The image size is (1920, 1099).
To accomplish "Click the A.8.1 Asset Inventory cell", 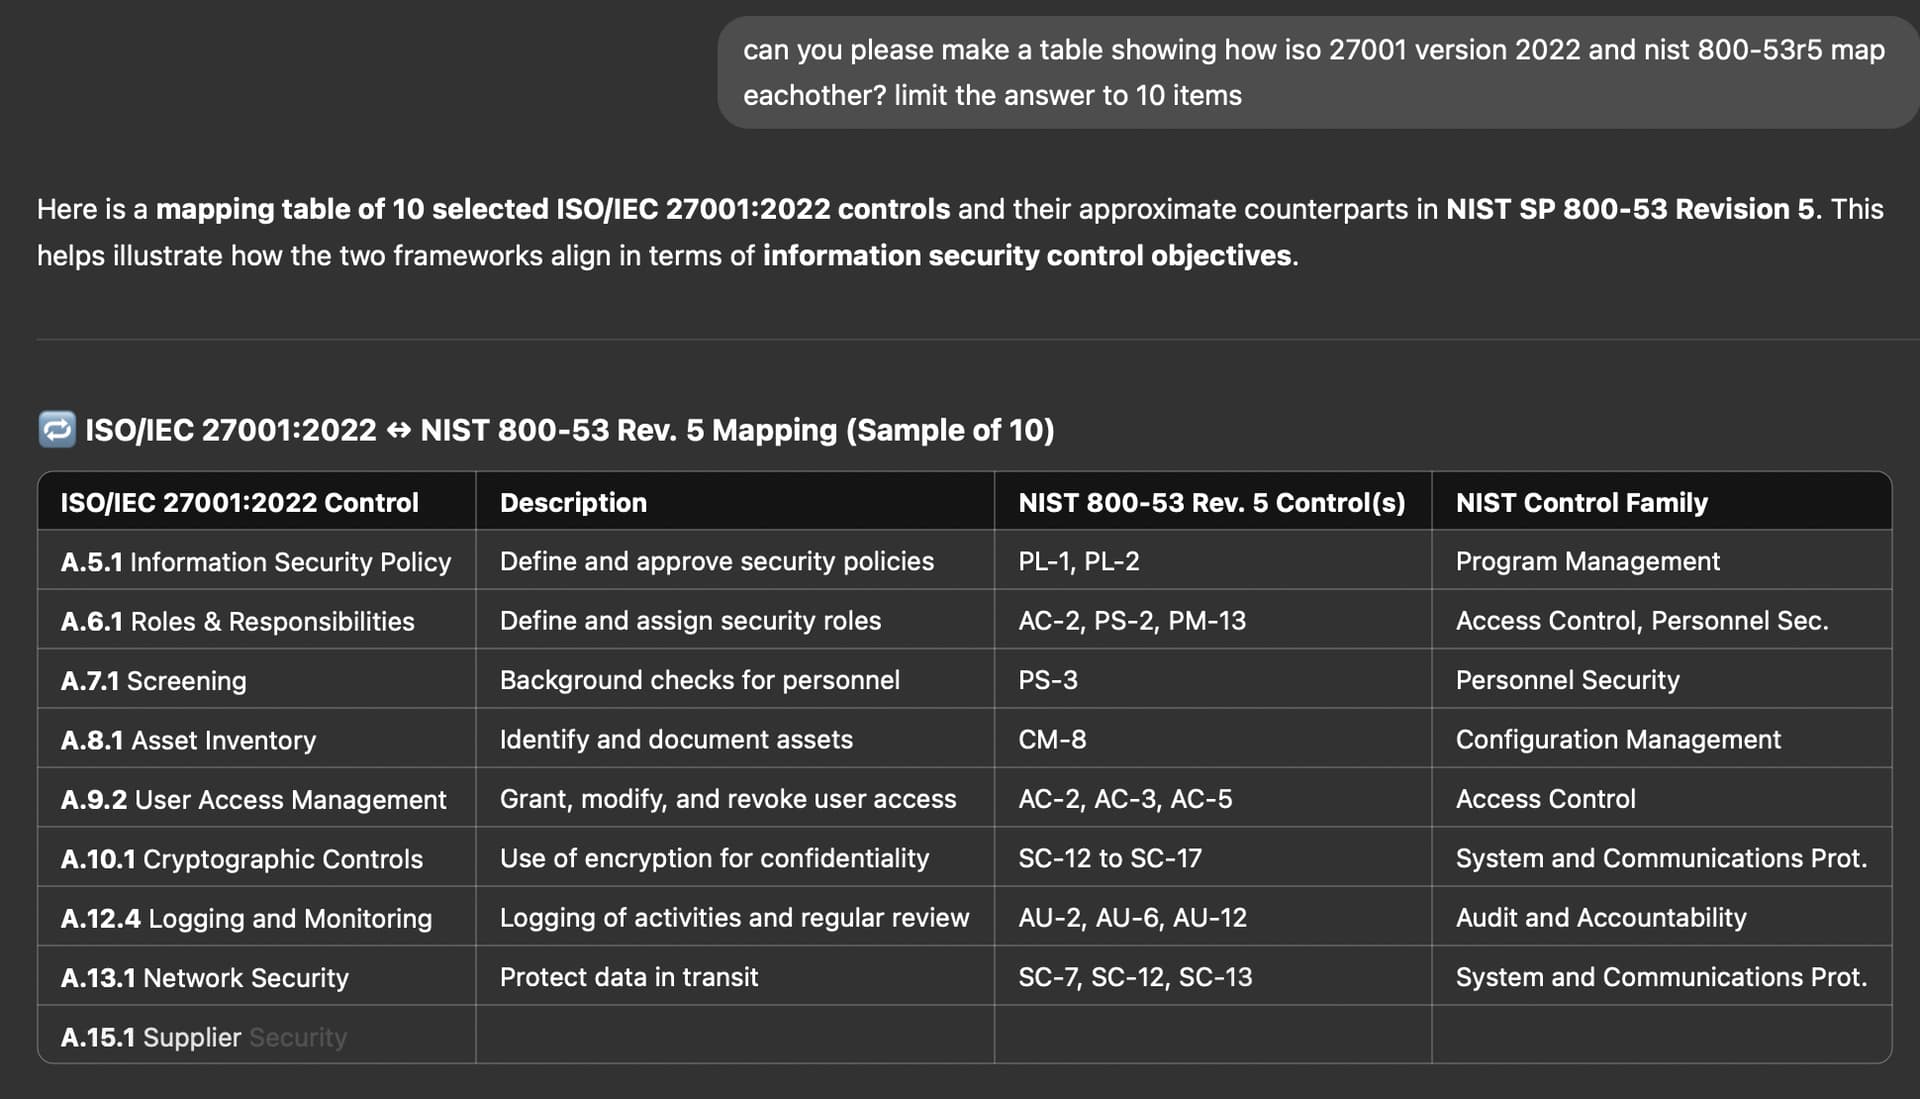I will 257,739.
